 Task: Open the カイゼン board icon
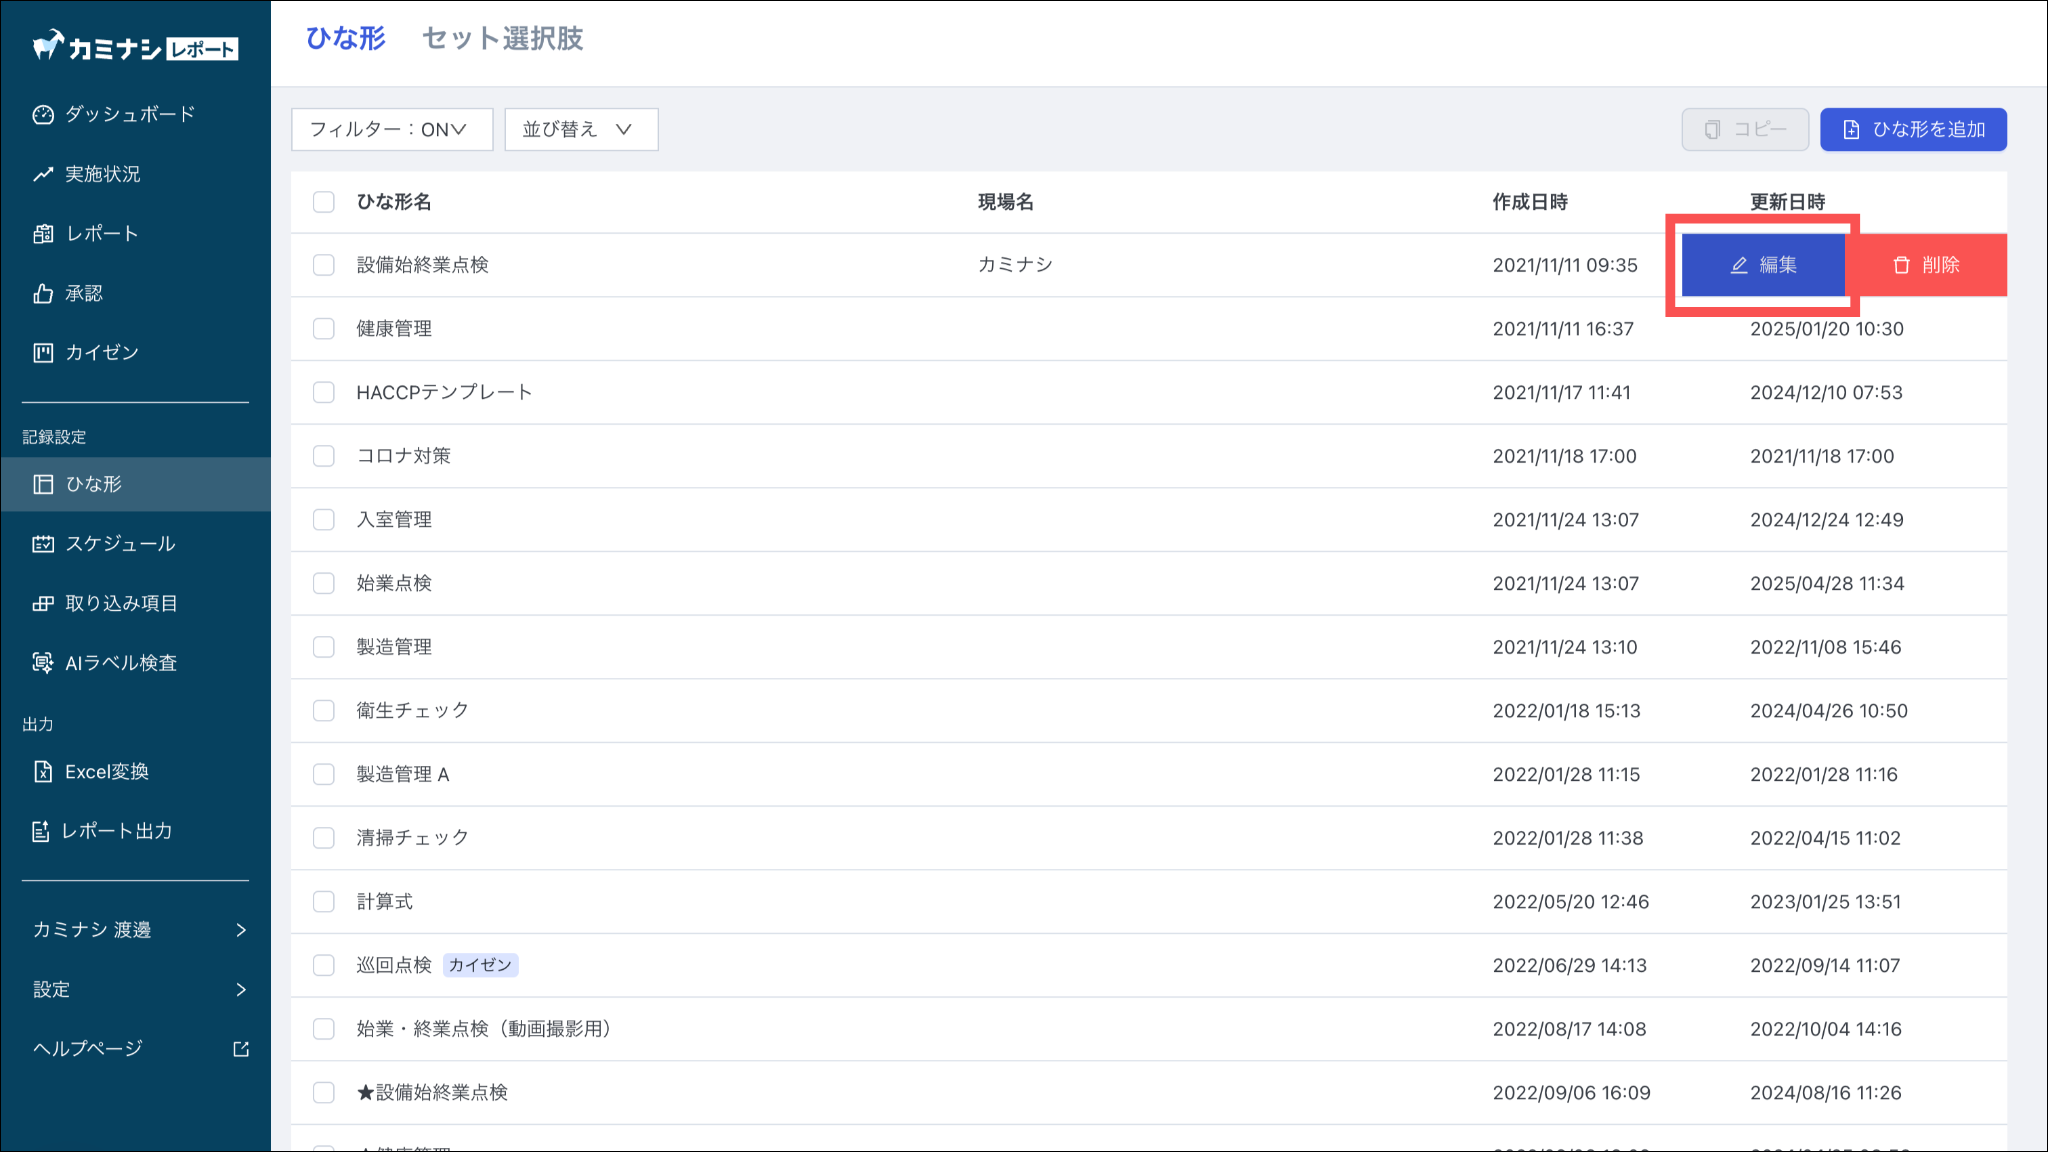[42, 352]
